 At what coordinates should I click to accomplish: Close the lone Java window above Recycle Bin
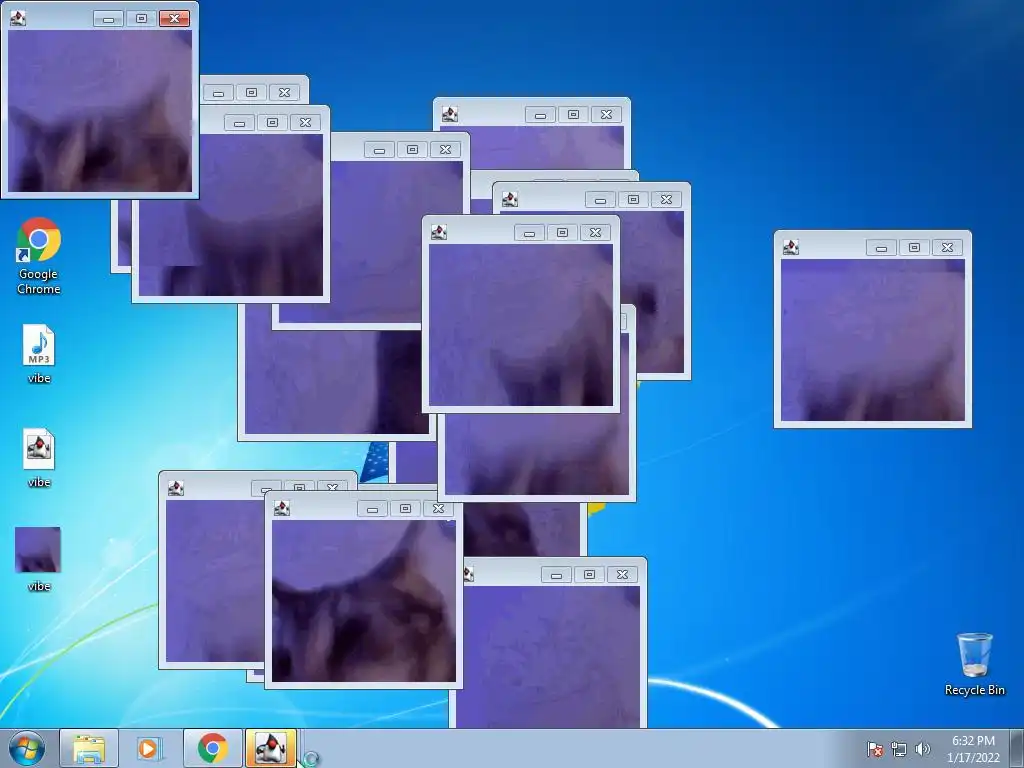click(x=947, y=247)
